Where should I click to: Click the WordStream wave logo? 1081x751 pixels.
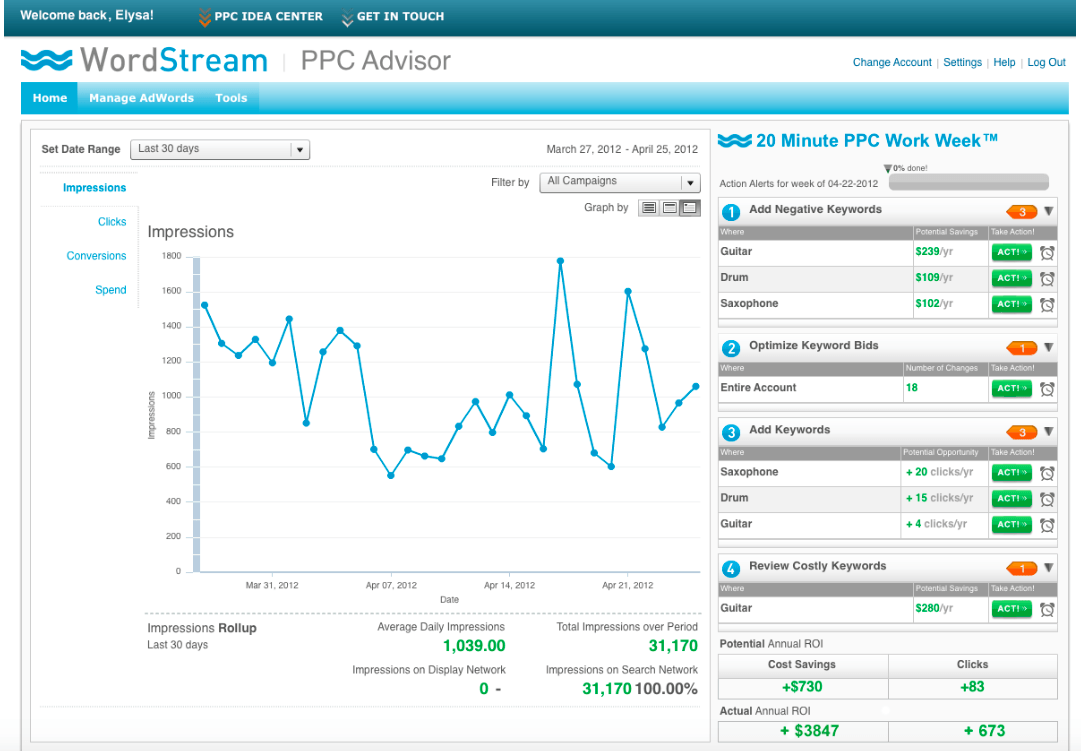(x=46, y=60)
